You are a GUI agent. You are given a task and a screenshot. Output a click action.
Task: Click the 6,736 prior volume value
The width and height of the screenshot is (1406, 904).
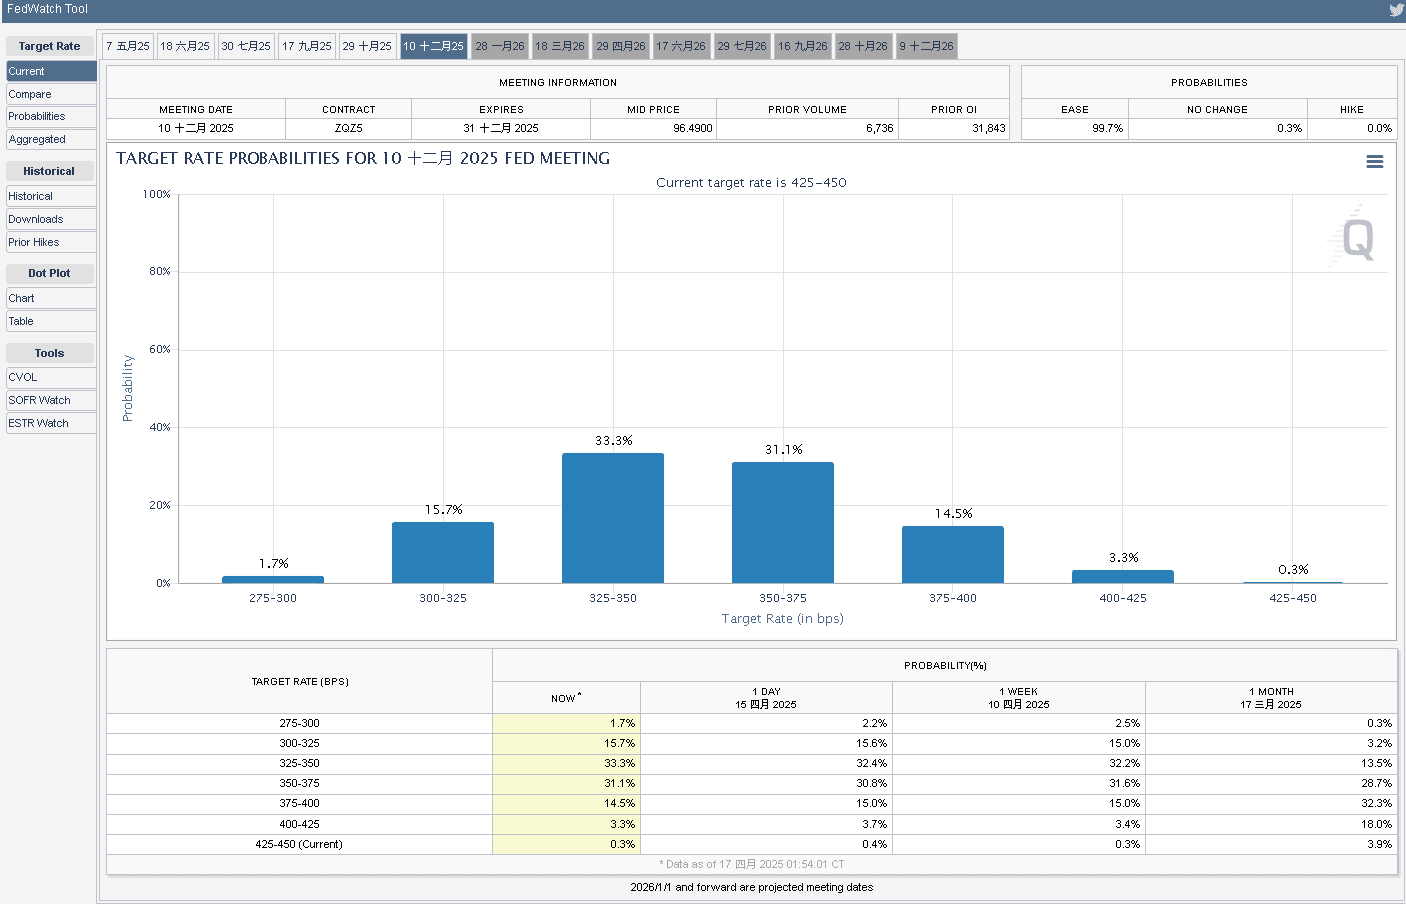(880, 128)
